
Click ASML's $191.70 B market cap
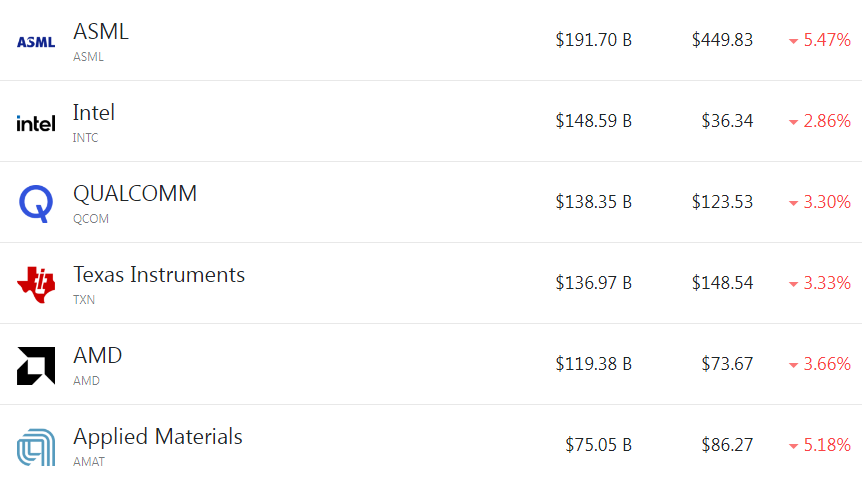[594, 40]
